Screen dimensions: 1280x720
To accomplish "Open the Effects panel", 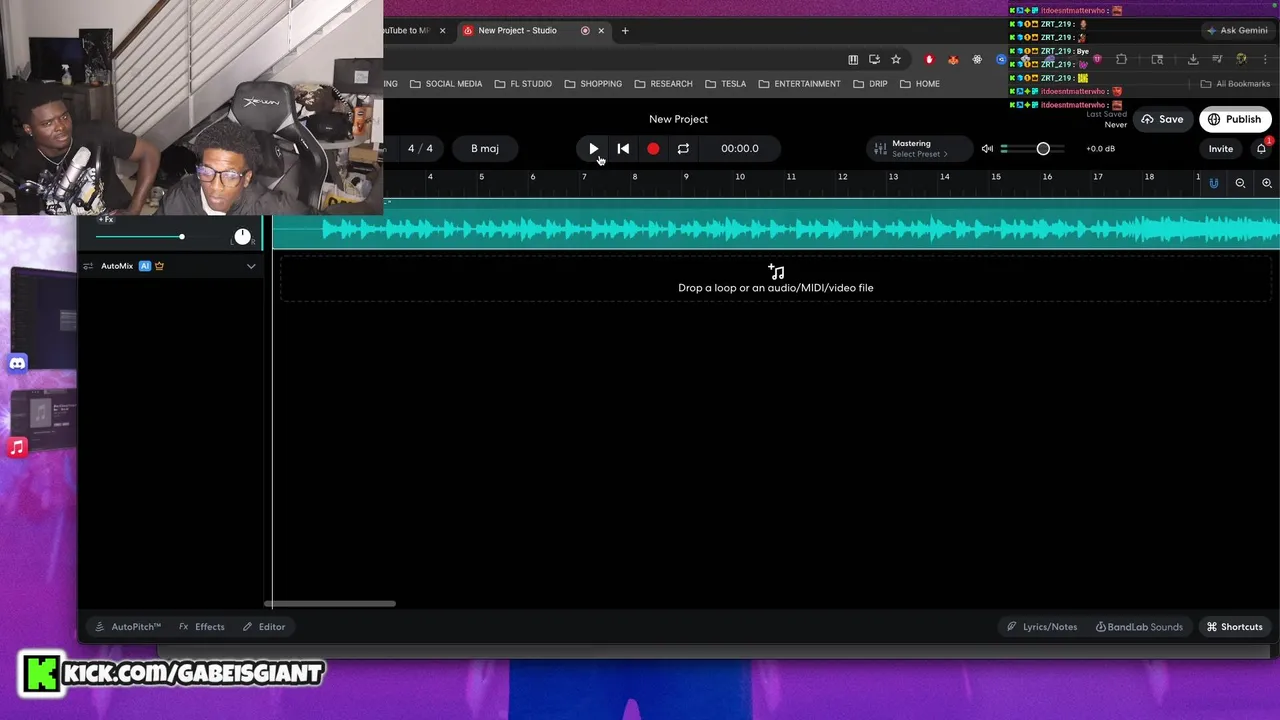I will [201, 627].
